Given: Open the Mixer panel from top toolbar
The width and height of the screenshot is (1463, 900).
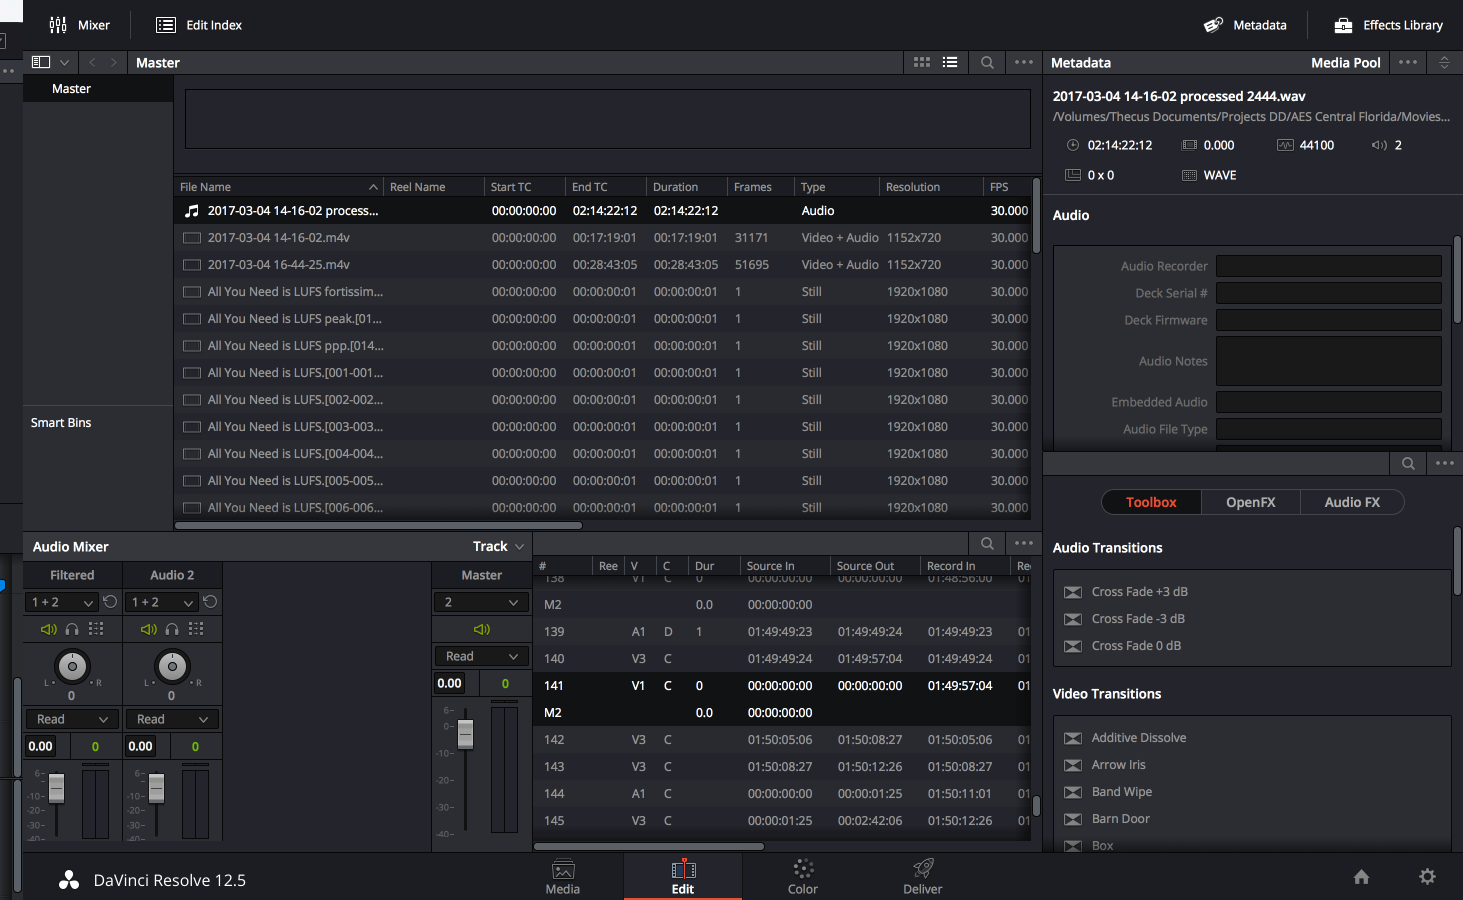Looking at the screenshot, I should 79,25.
